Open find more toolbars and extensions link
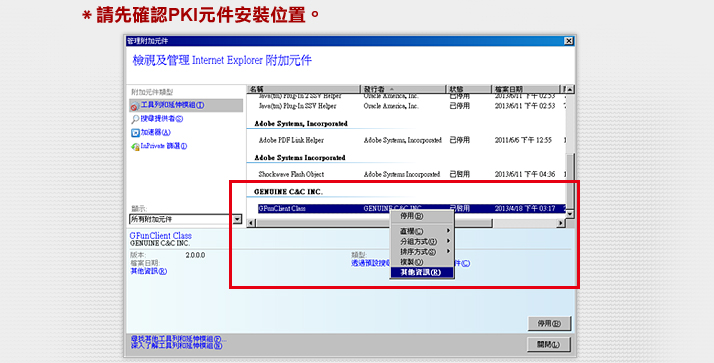This screenshot has height=363, width=714. [178, 339]
